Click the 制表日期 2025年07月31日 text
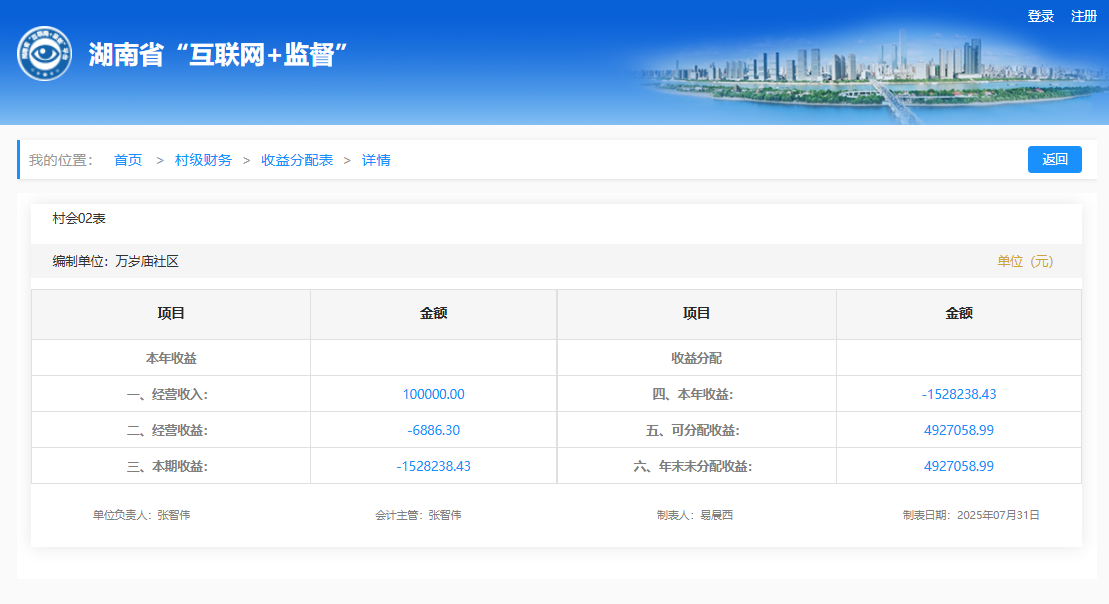 point(970,515)
